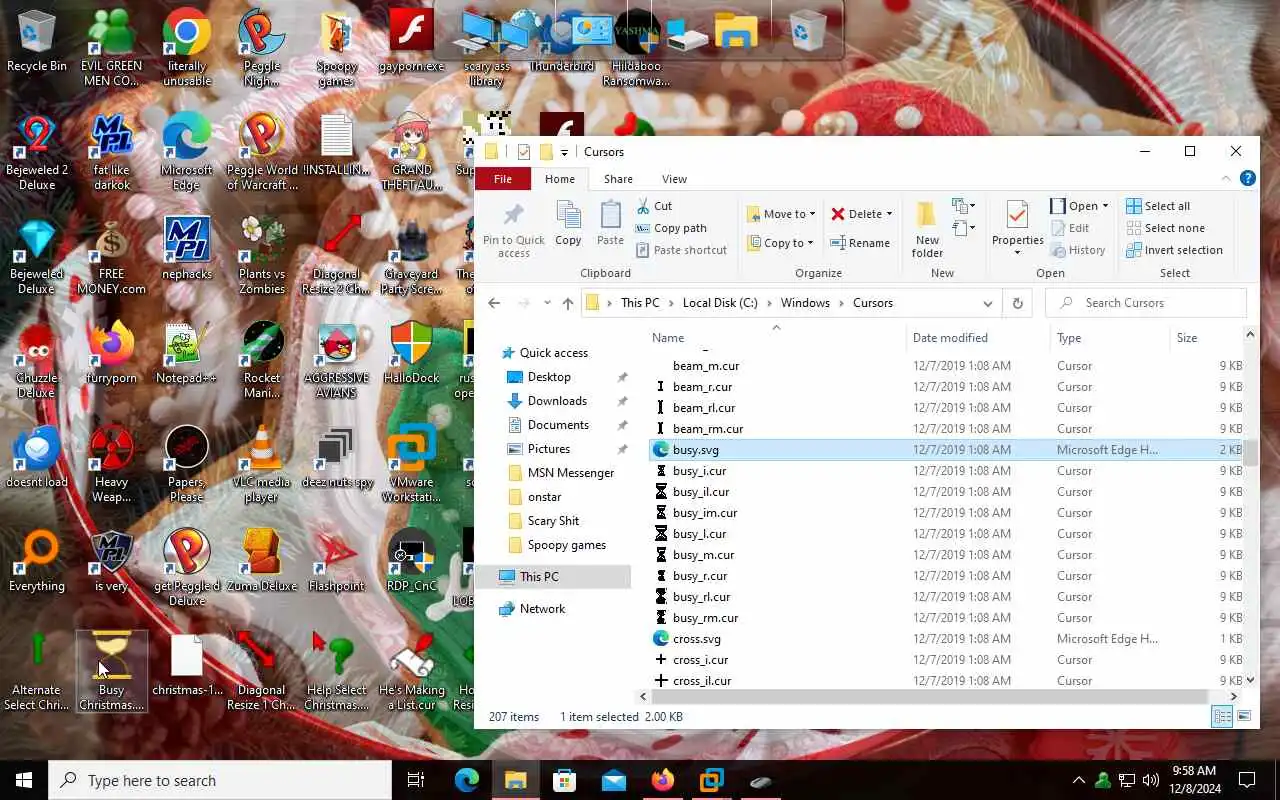Click Select all in ribbon
The image size is (1280, 800).
pyautogui.click(x=1158, y=206)
